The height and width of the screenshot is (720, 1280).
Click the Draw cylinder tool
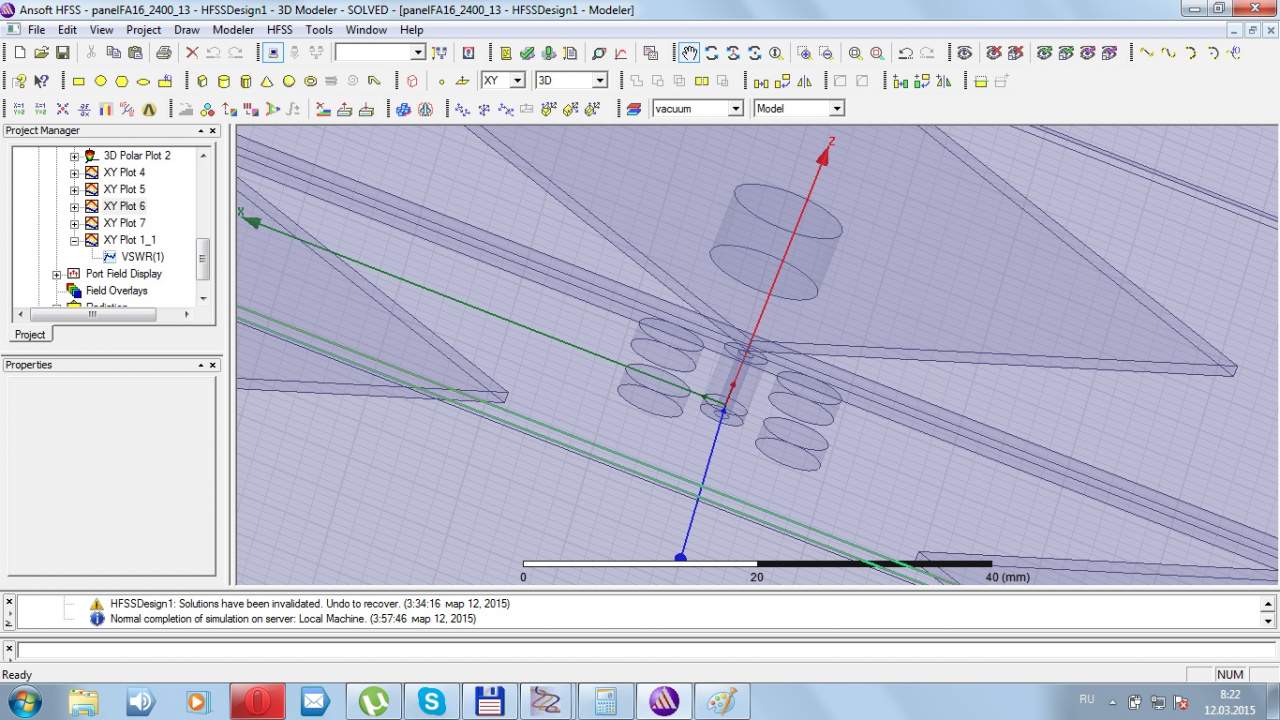pyautogui.click(x=223, y=81)
